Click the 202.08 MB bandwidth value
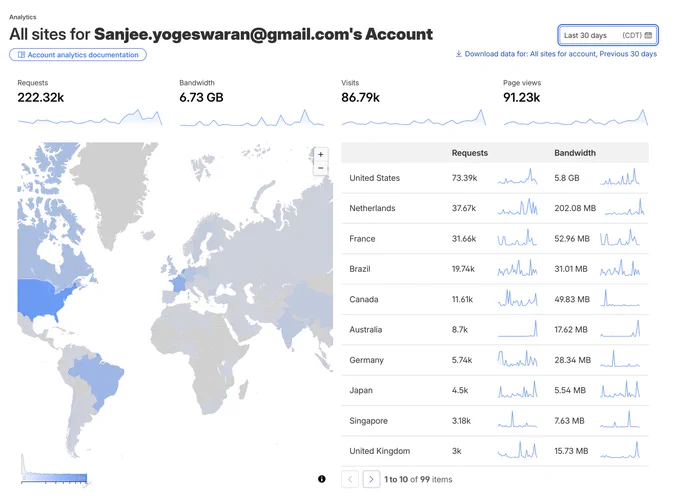680x502 pixels. click(x=575, y=209)
